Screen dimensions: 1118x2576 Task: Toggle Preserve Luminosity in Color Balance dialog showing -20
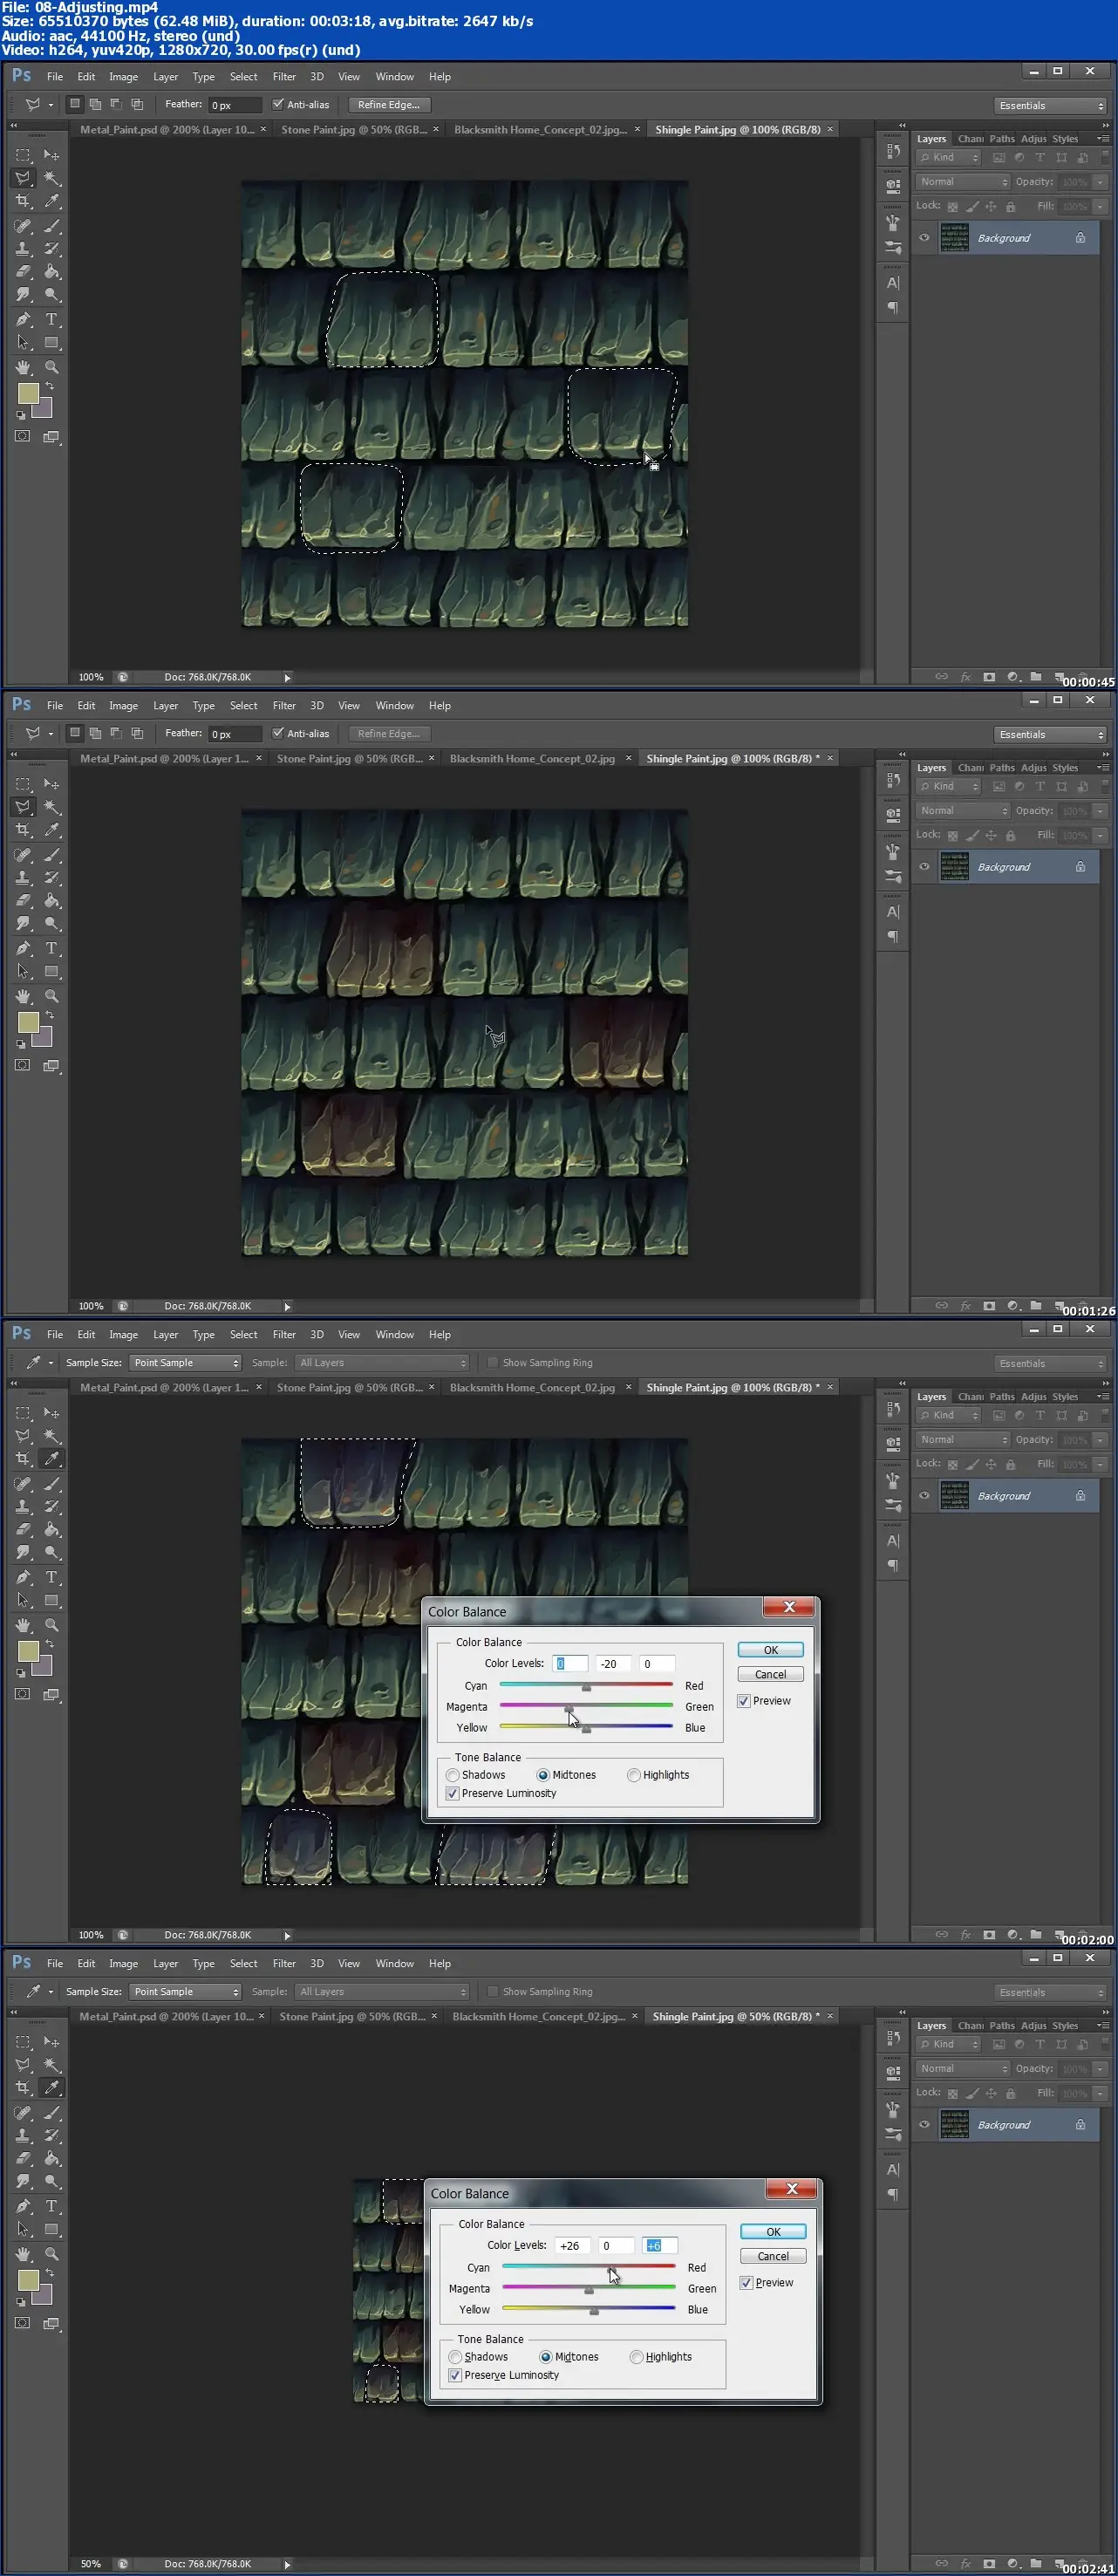[x=453, y=1793]
